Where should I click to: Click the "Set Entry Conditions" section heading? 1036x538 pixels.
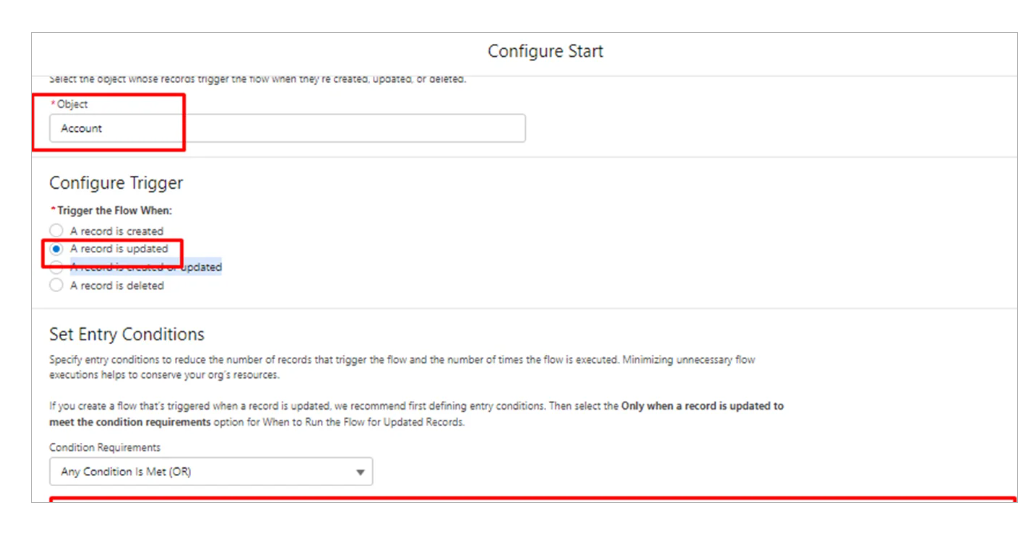click(x=127, y=334)
